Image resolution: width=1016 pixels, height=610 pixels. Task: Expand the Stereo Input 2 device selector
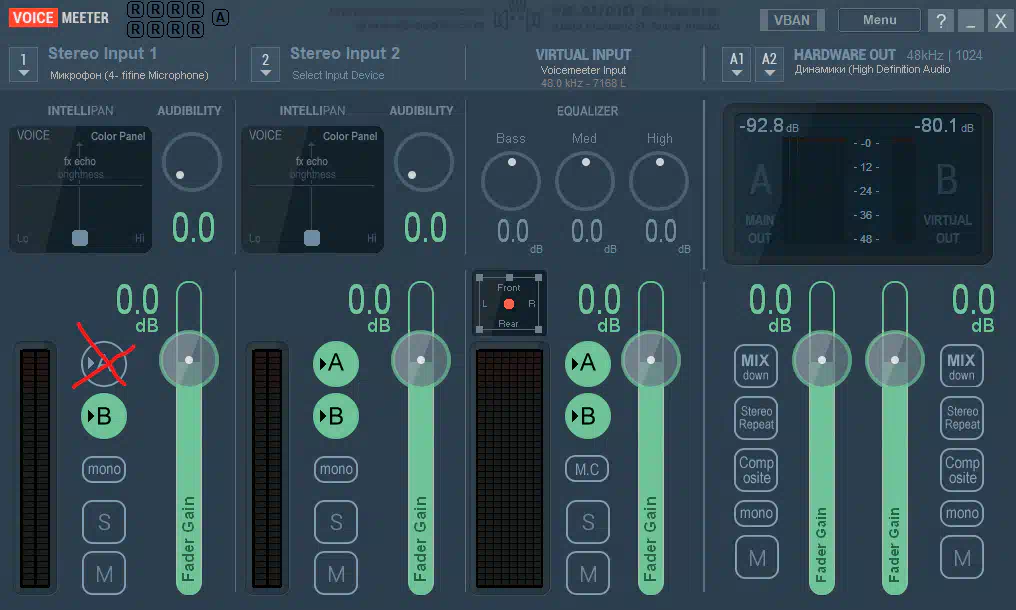pos(266,64)
